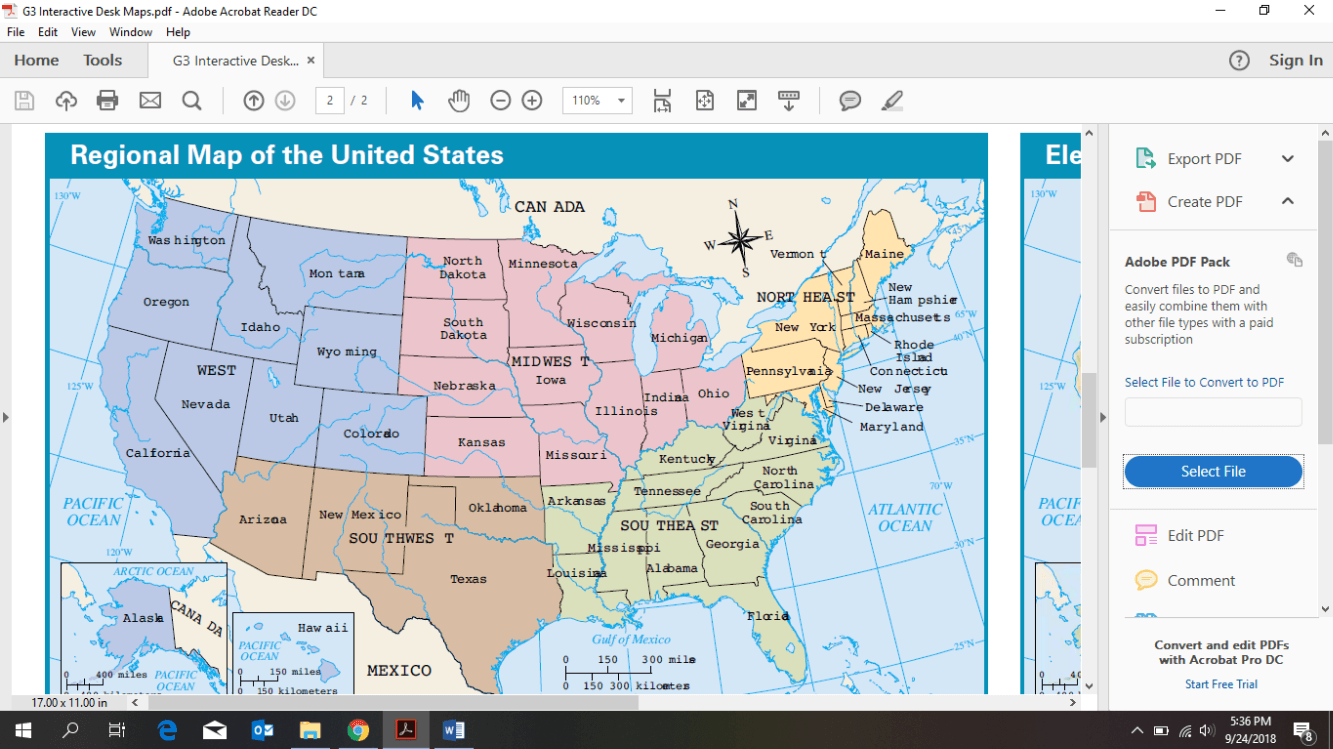Open the Find text magnifier
1333x749 pixels.
pos(191,100)
